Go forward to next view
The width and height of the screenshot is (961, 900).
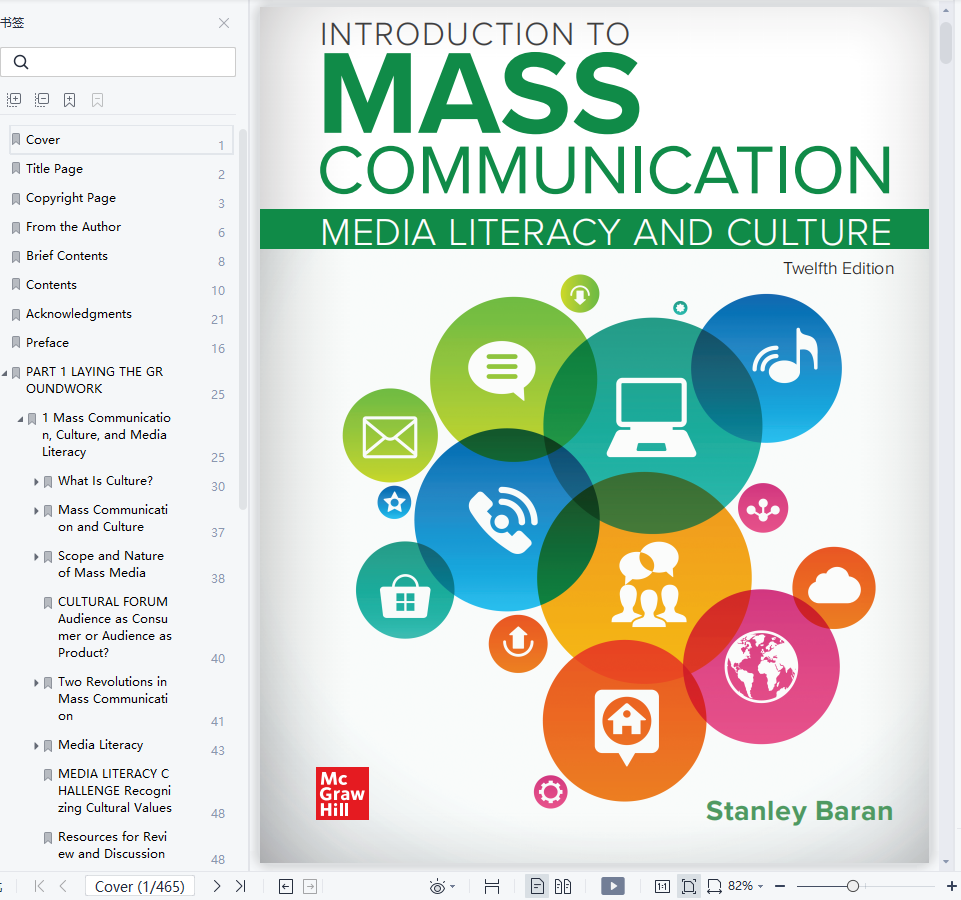pos(310,887)
